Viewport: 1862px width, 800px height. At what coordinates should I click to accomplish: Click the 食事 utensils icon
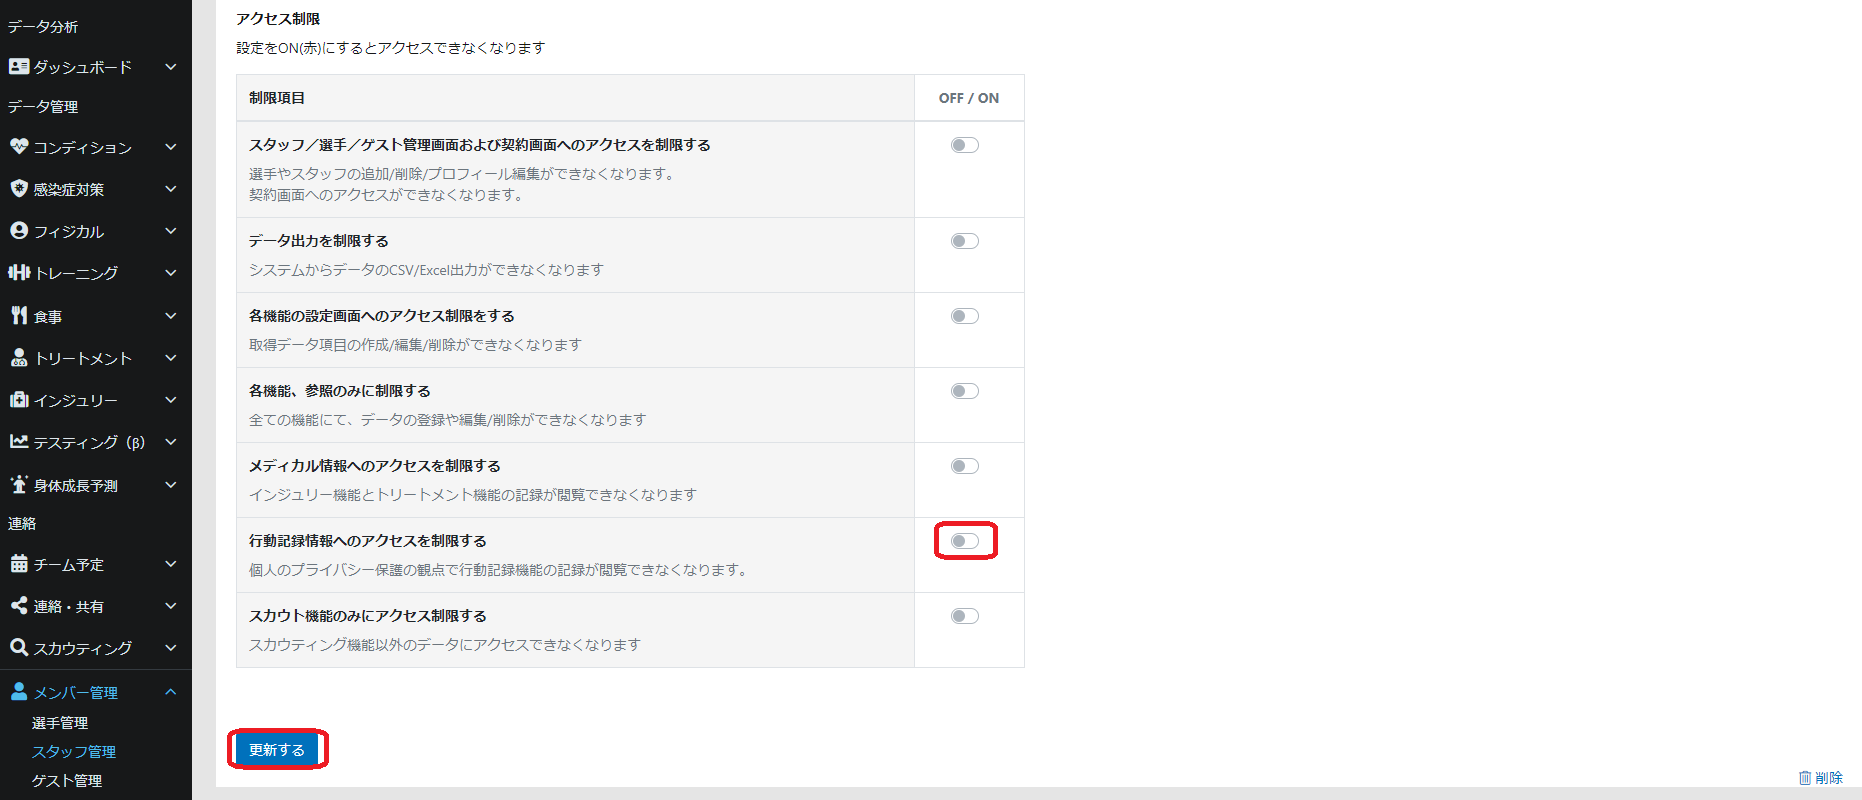tap(19, 315)
